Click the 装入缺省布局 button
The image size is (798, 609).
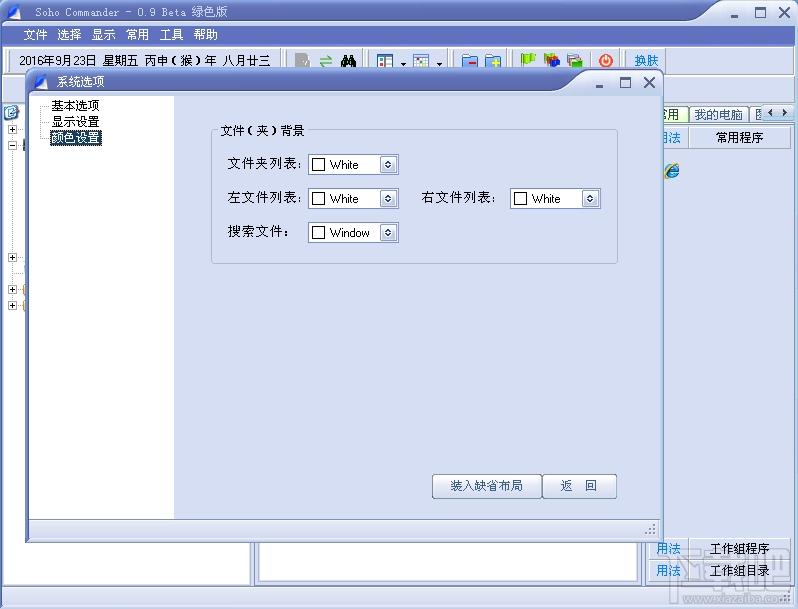487,486
